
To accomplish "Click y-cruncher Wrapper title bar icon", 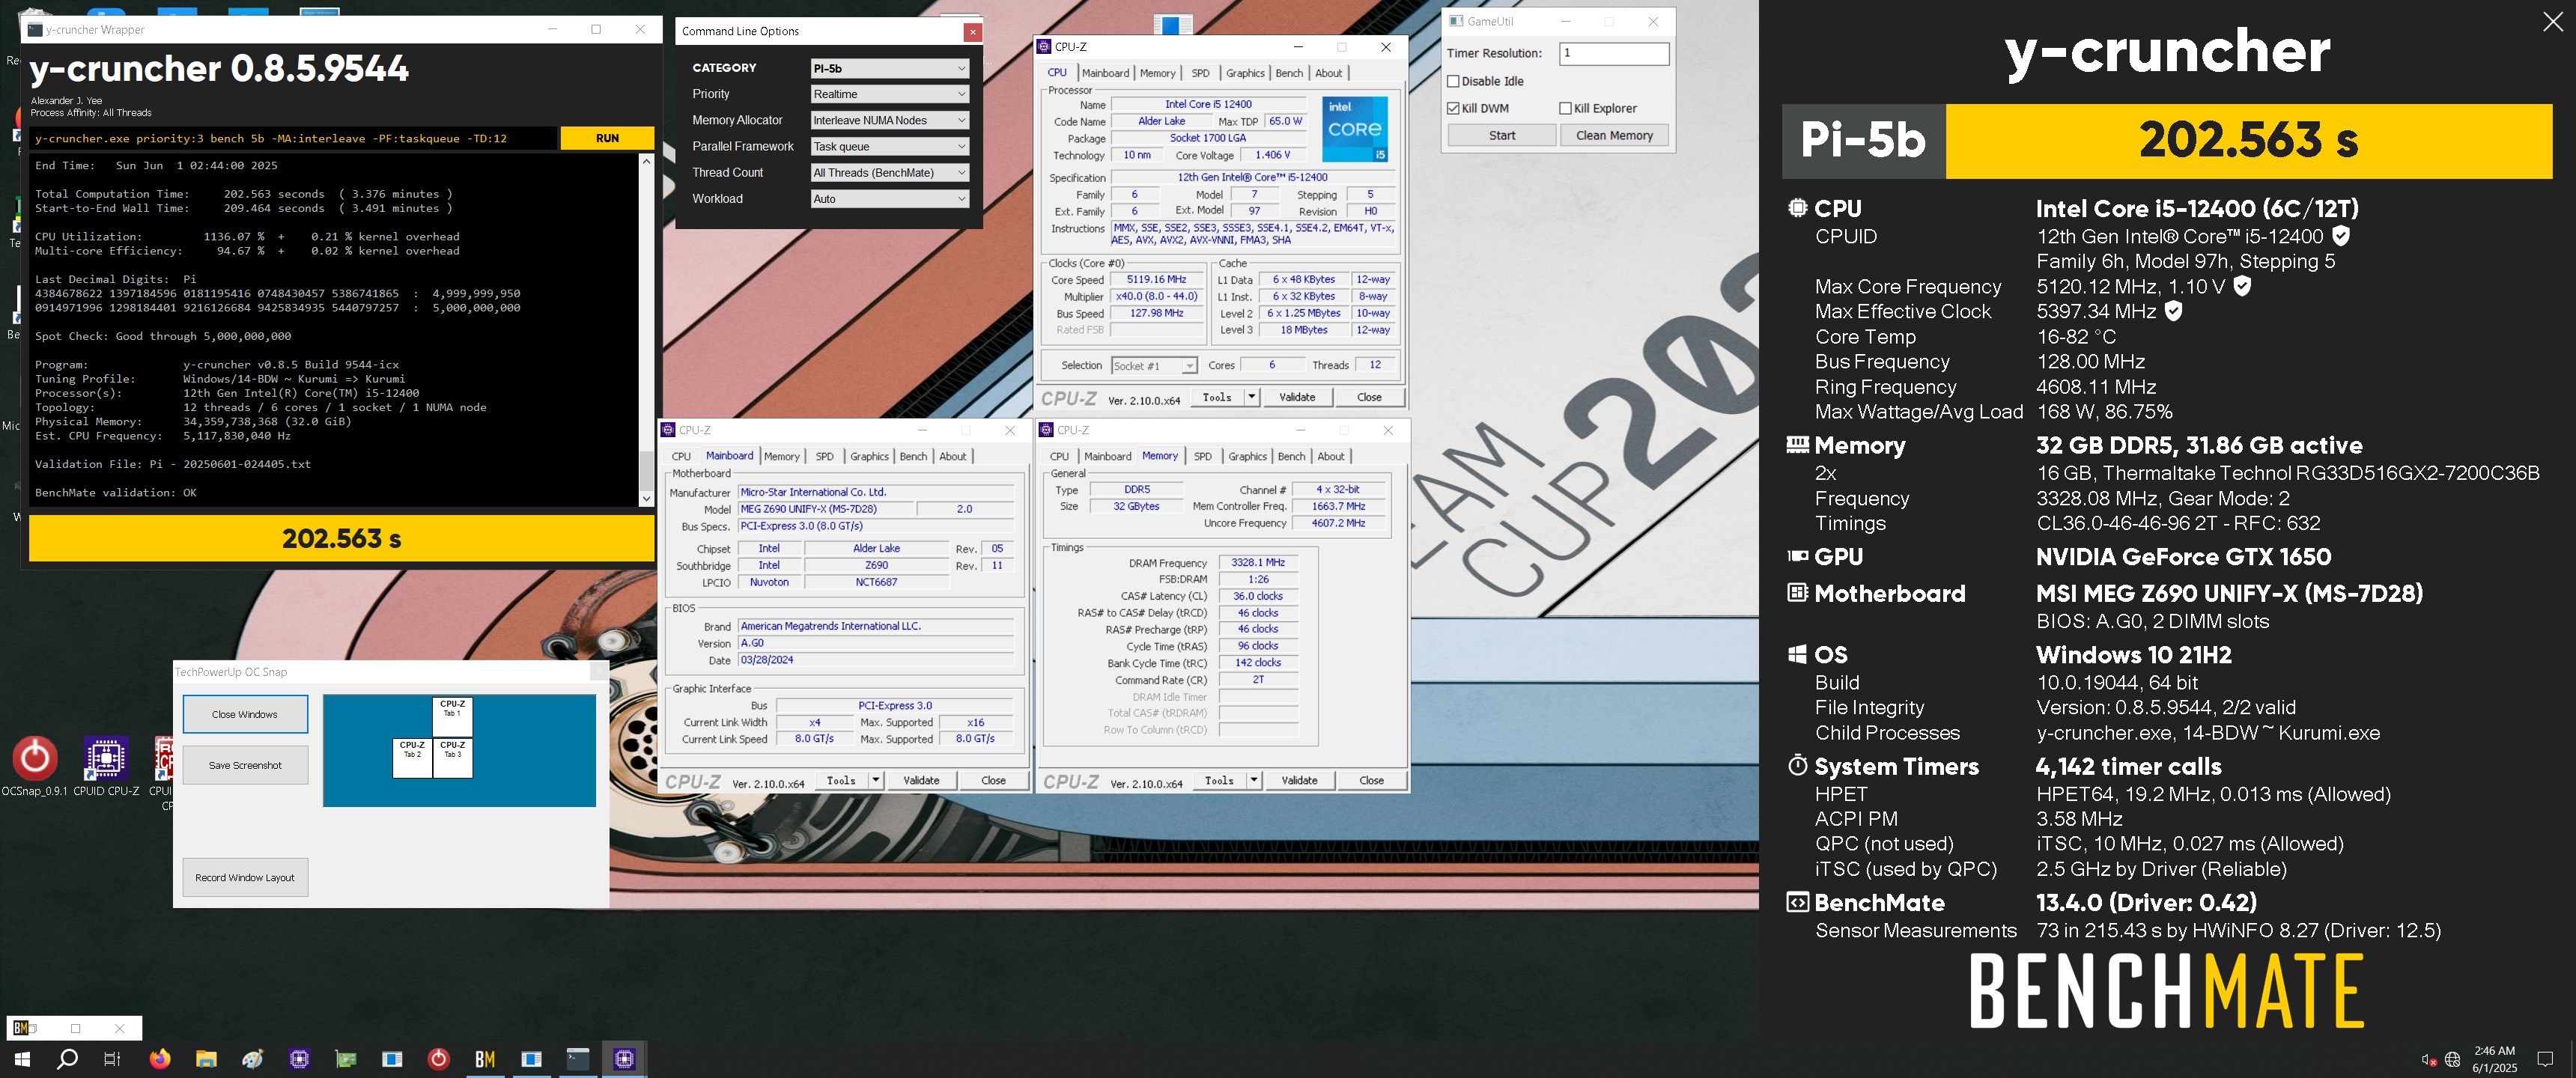I will (x=35, y=29).
